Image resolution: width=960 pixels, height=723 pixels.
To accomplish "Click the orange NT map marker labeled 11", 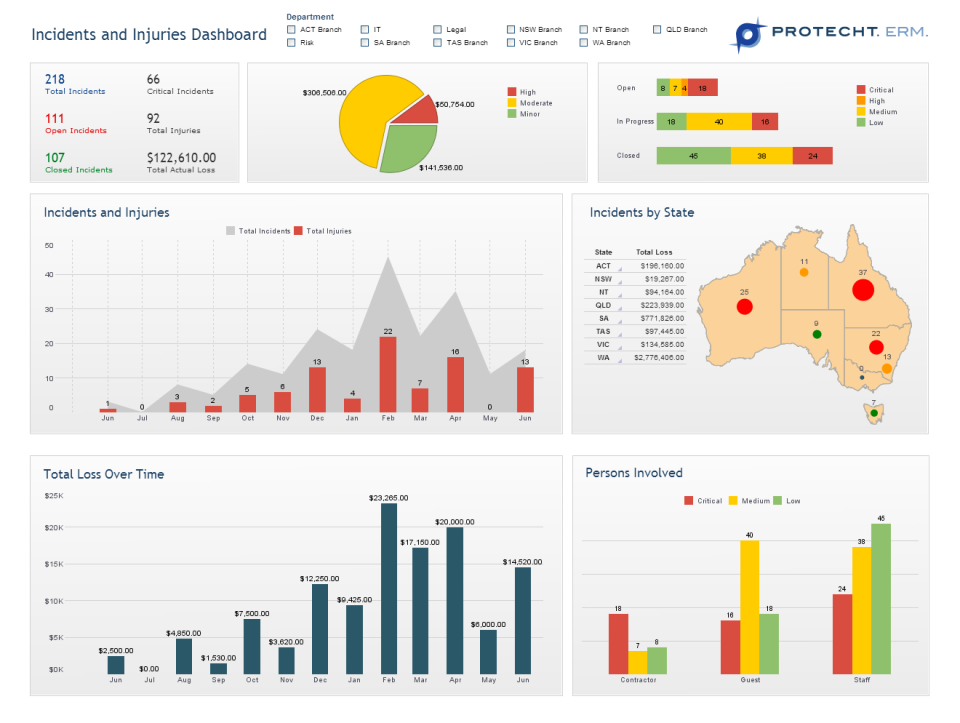I will pyautogui.click(x=804, y=272).
